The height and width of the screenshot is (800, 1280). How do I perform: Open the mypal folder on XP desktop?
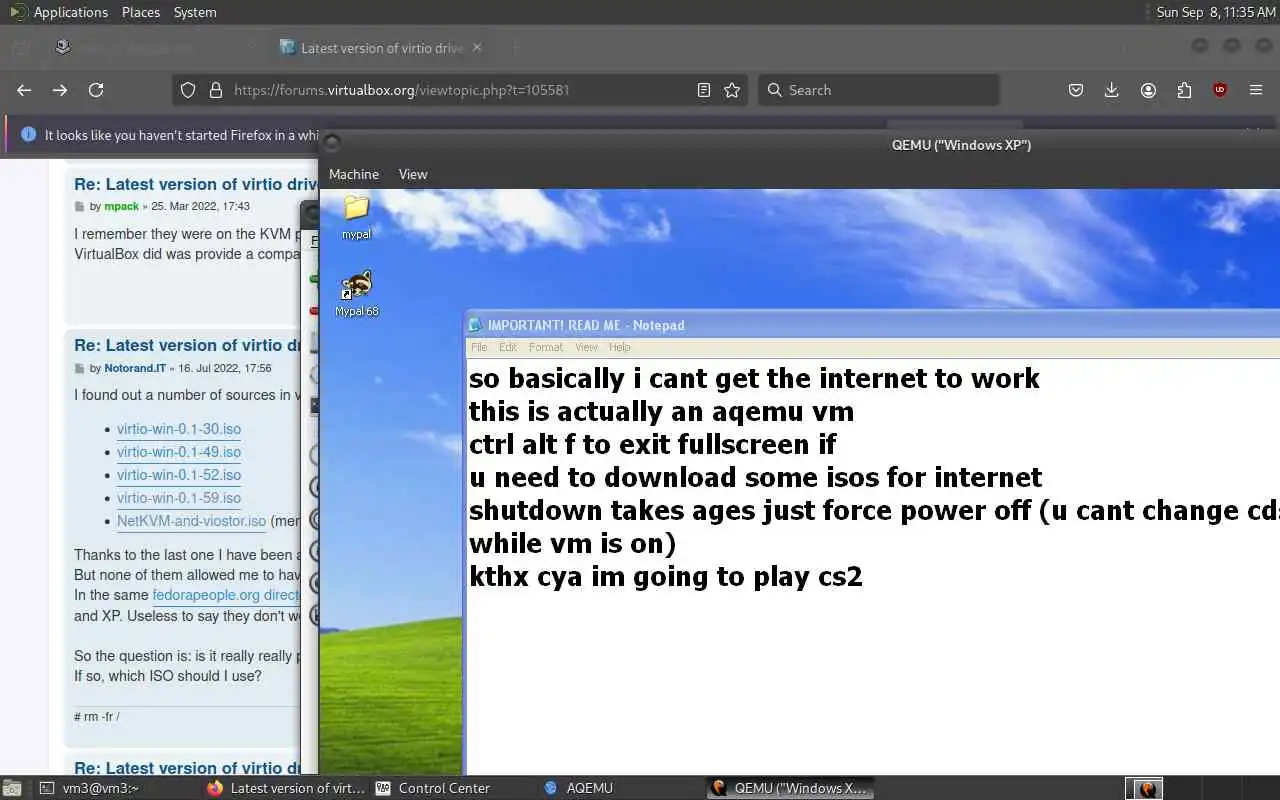356,217
